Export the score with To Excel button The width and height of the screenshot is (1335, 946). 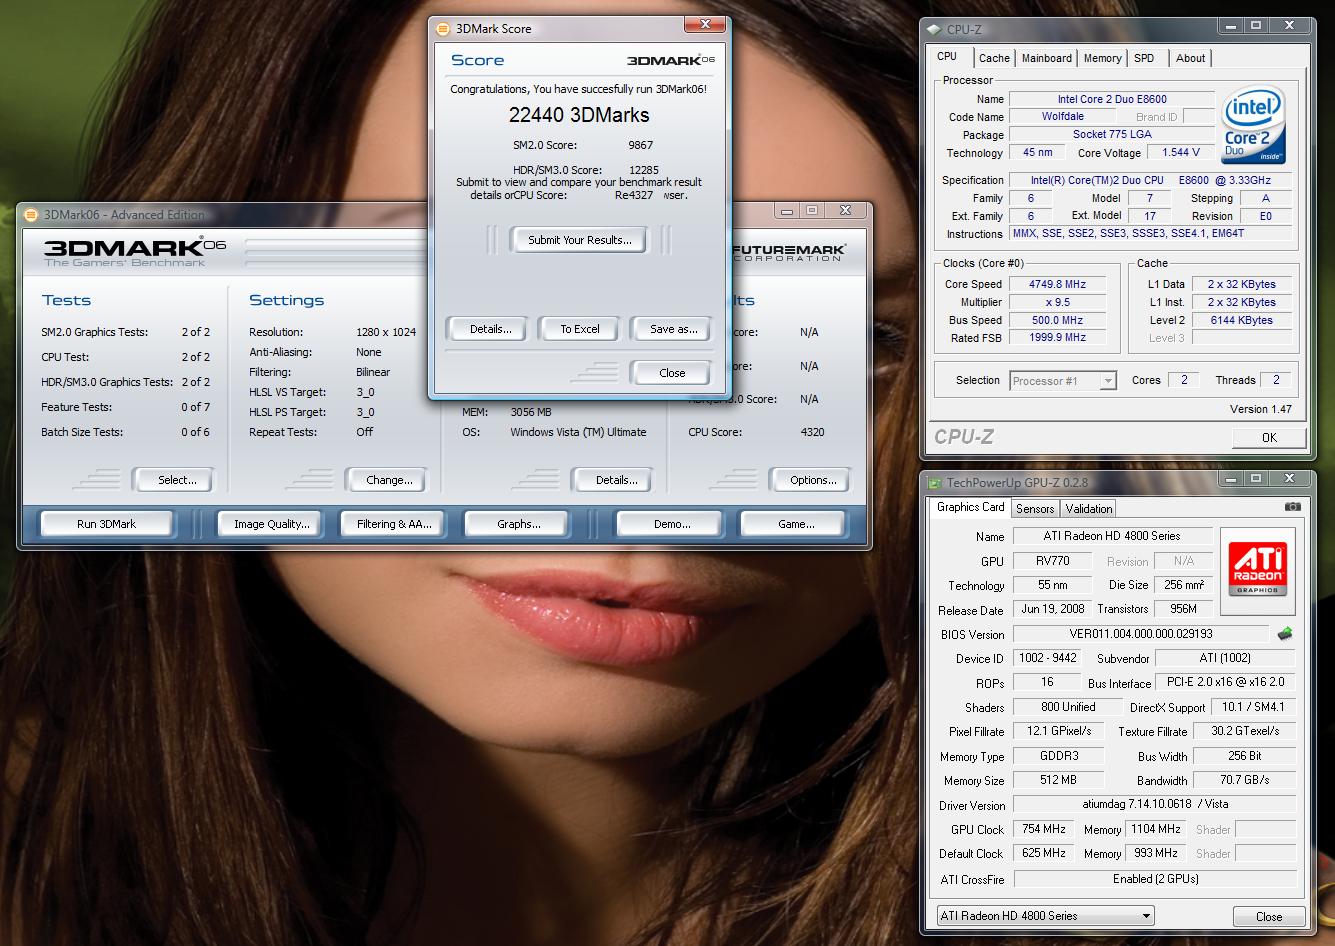pos(580,329)
